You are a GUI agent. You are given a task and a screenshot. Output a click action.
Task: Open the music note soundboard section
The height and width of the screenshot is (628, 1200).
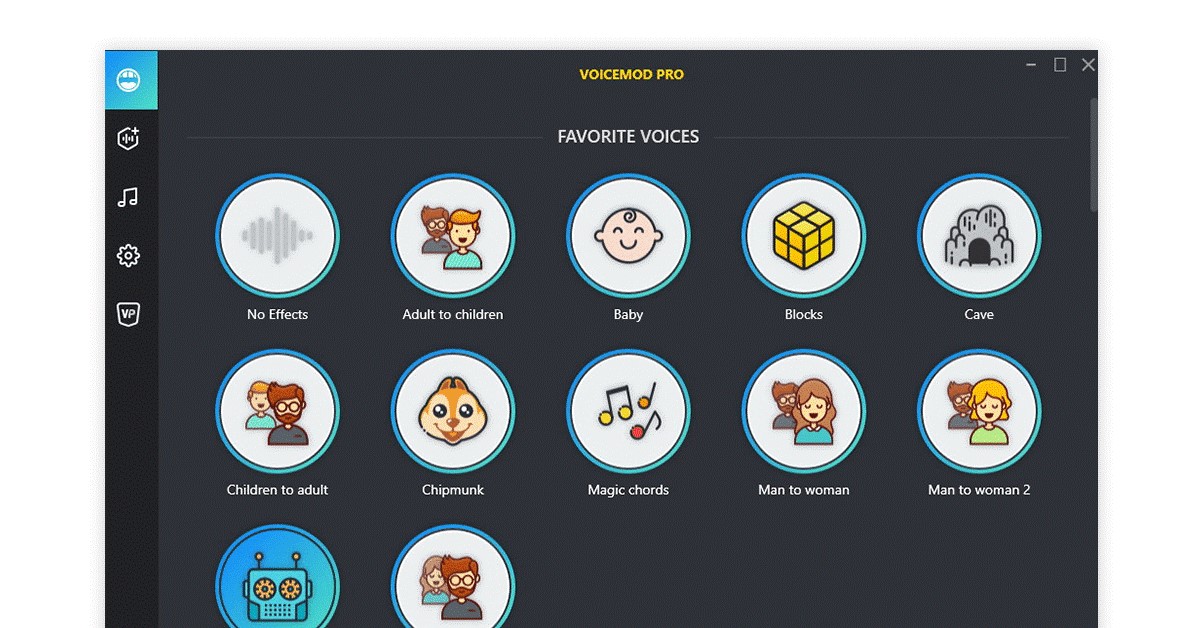tap(128, 197)
